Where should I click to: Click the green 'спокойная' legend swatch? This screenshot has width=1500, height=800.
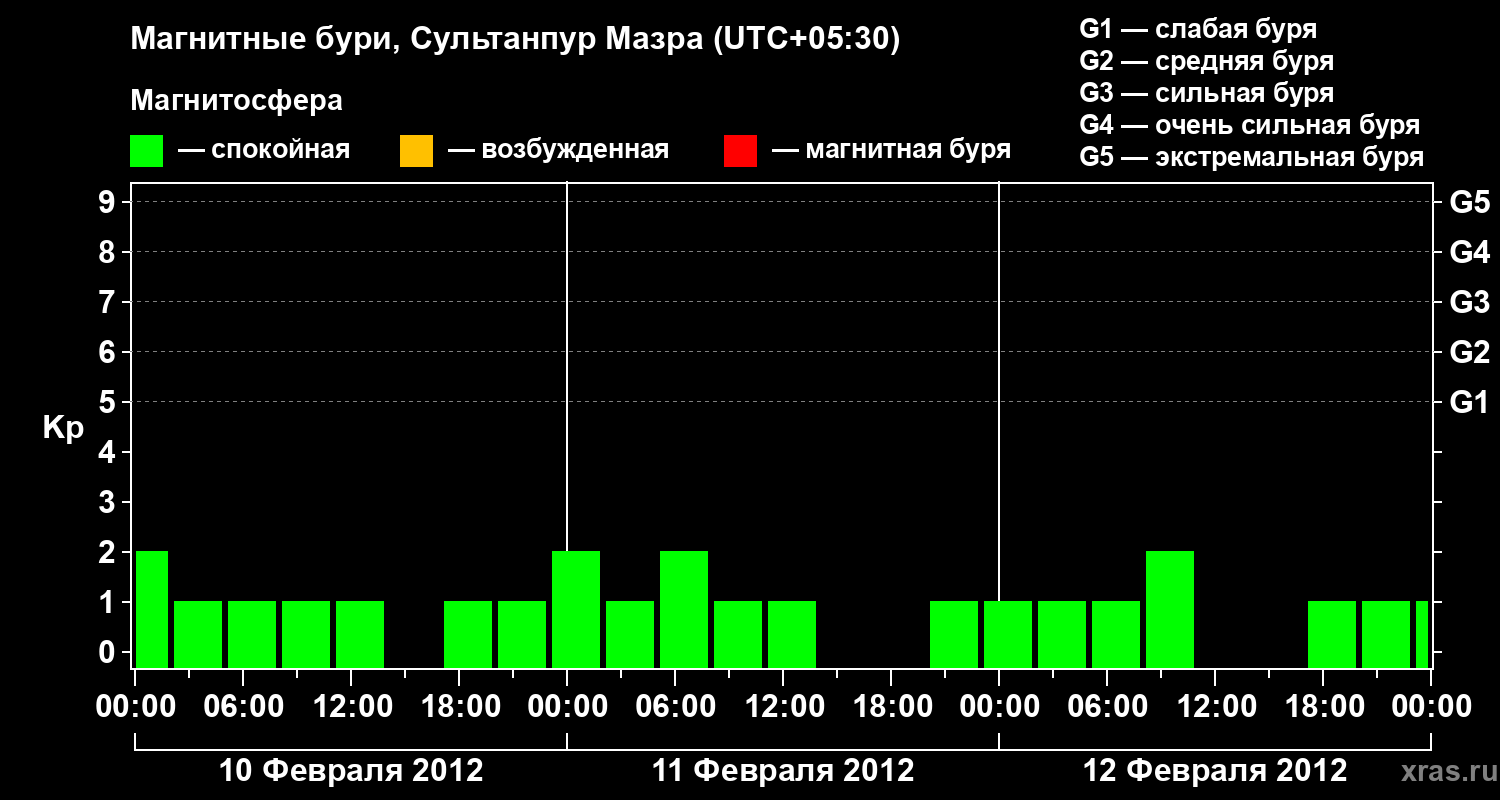147,151
